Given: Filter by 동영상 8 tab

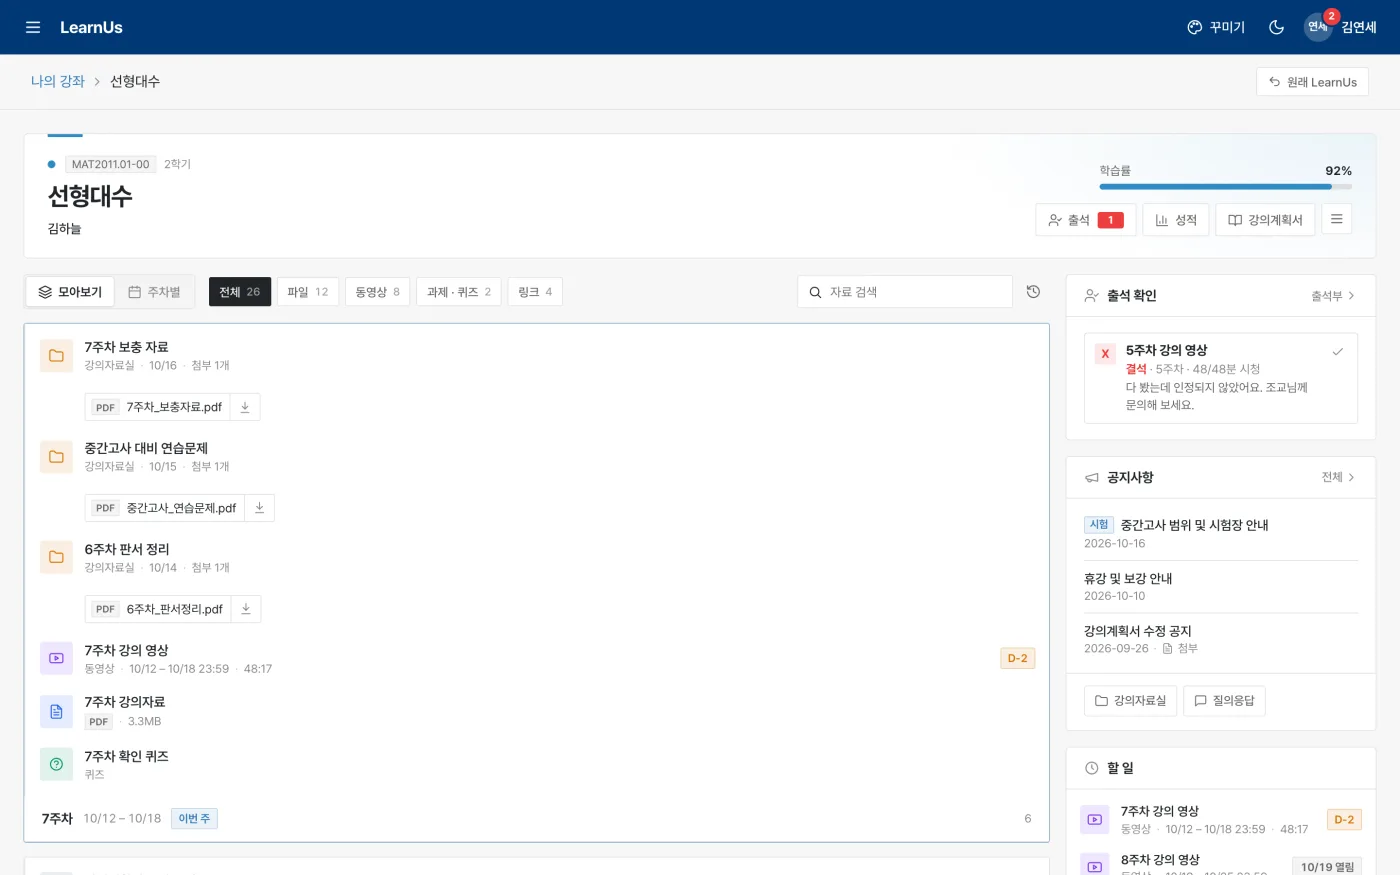Looking at the screenshot, I should pyautogui.click(x=377, y=292).
